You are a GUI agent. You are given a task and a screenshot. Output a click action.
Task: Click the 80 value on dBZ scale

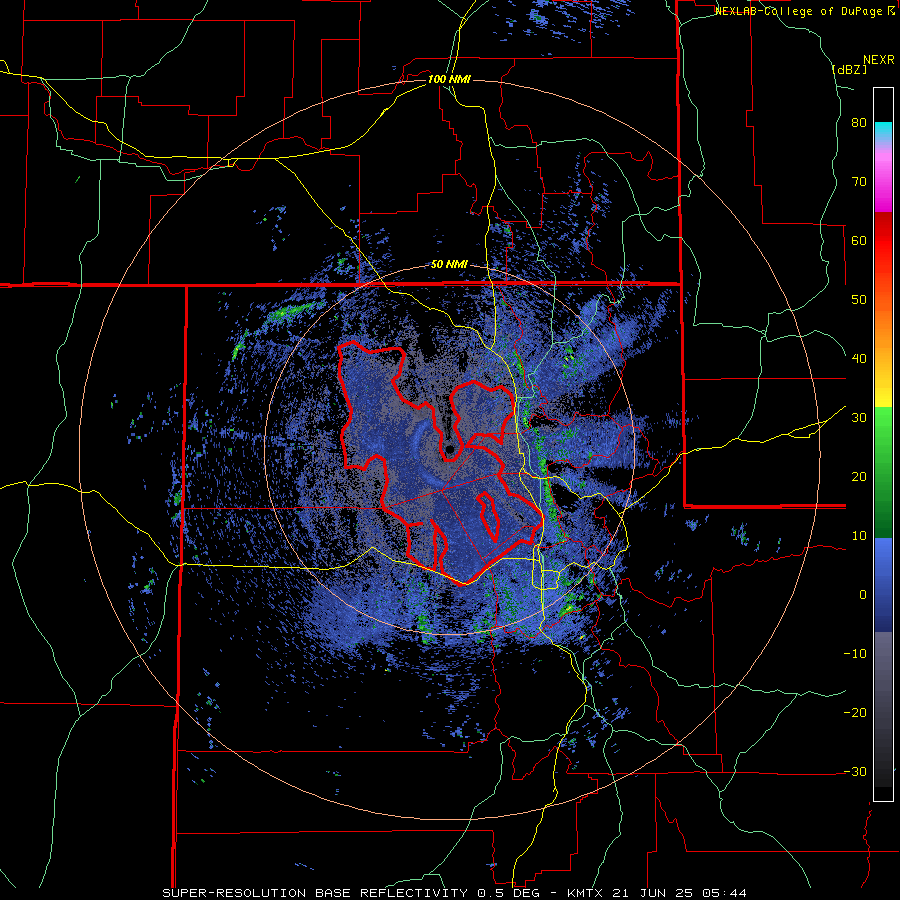pos(859,123)
